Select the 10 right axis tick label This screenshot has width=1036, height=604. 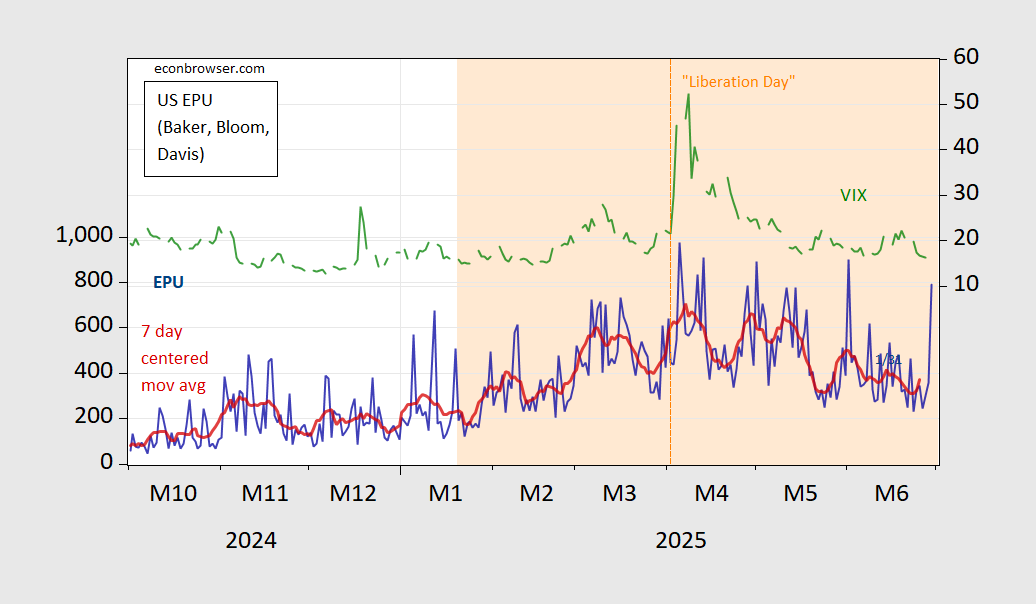965,285
